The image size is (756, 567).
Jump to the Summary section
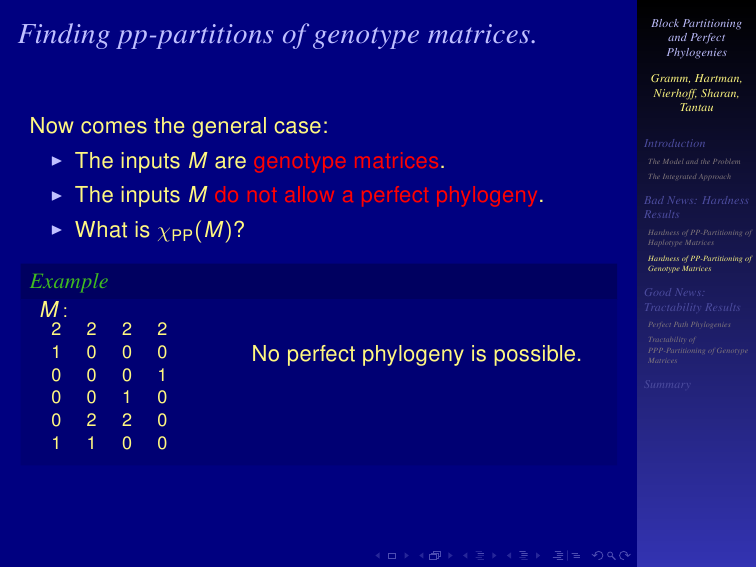coord(667,384)
